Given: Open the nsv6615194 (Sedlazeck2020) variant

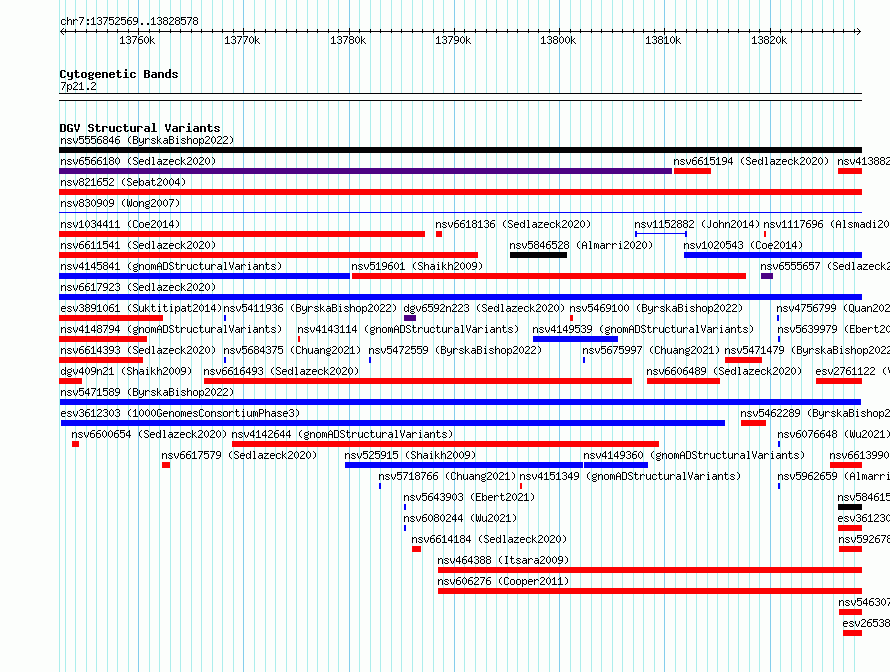Looking at the screenshot, I should [x=751, y=161].
